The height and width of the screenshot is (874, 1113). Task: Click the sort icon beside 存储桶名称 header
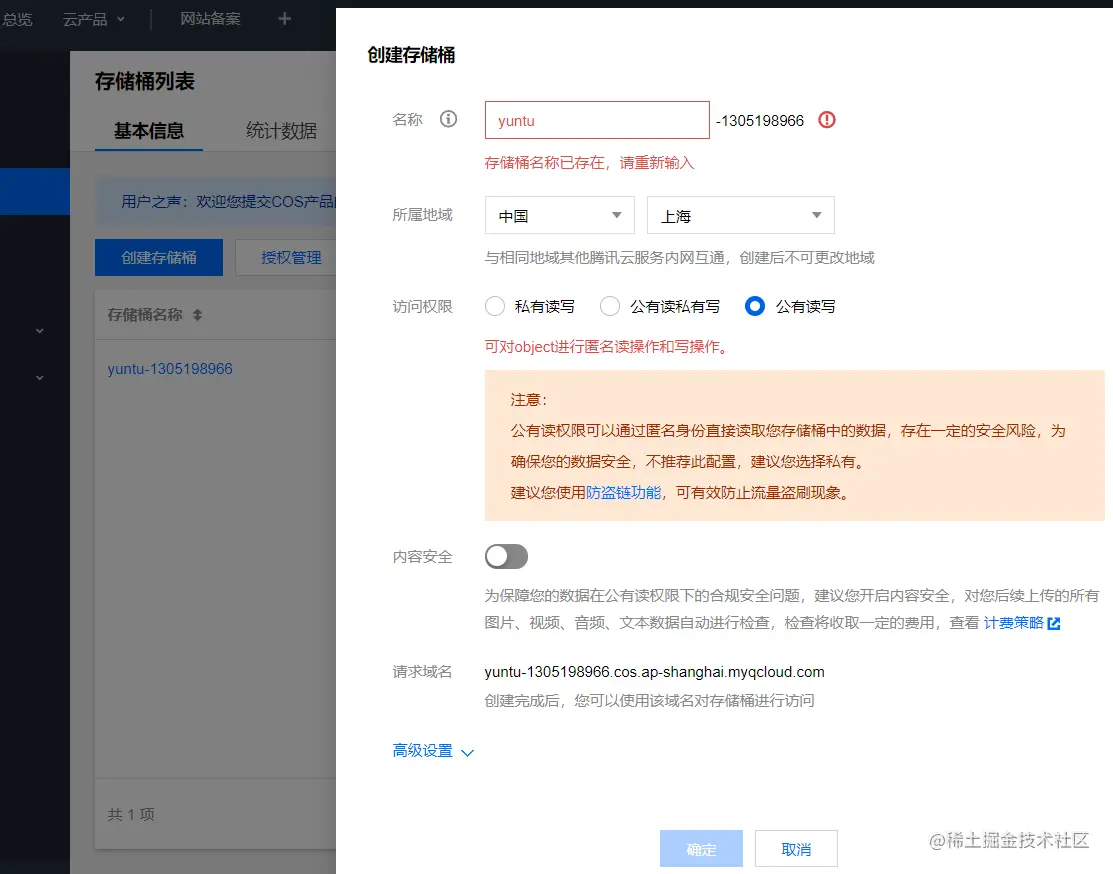(x=197, y=315)
